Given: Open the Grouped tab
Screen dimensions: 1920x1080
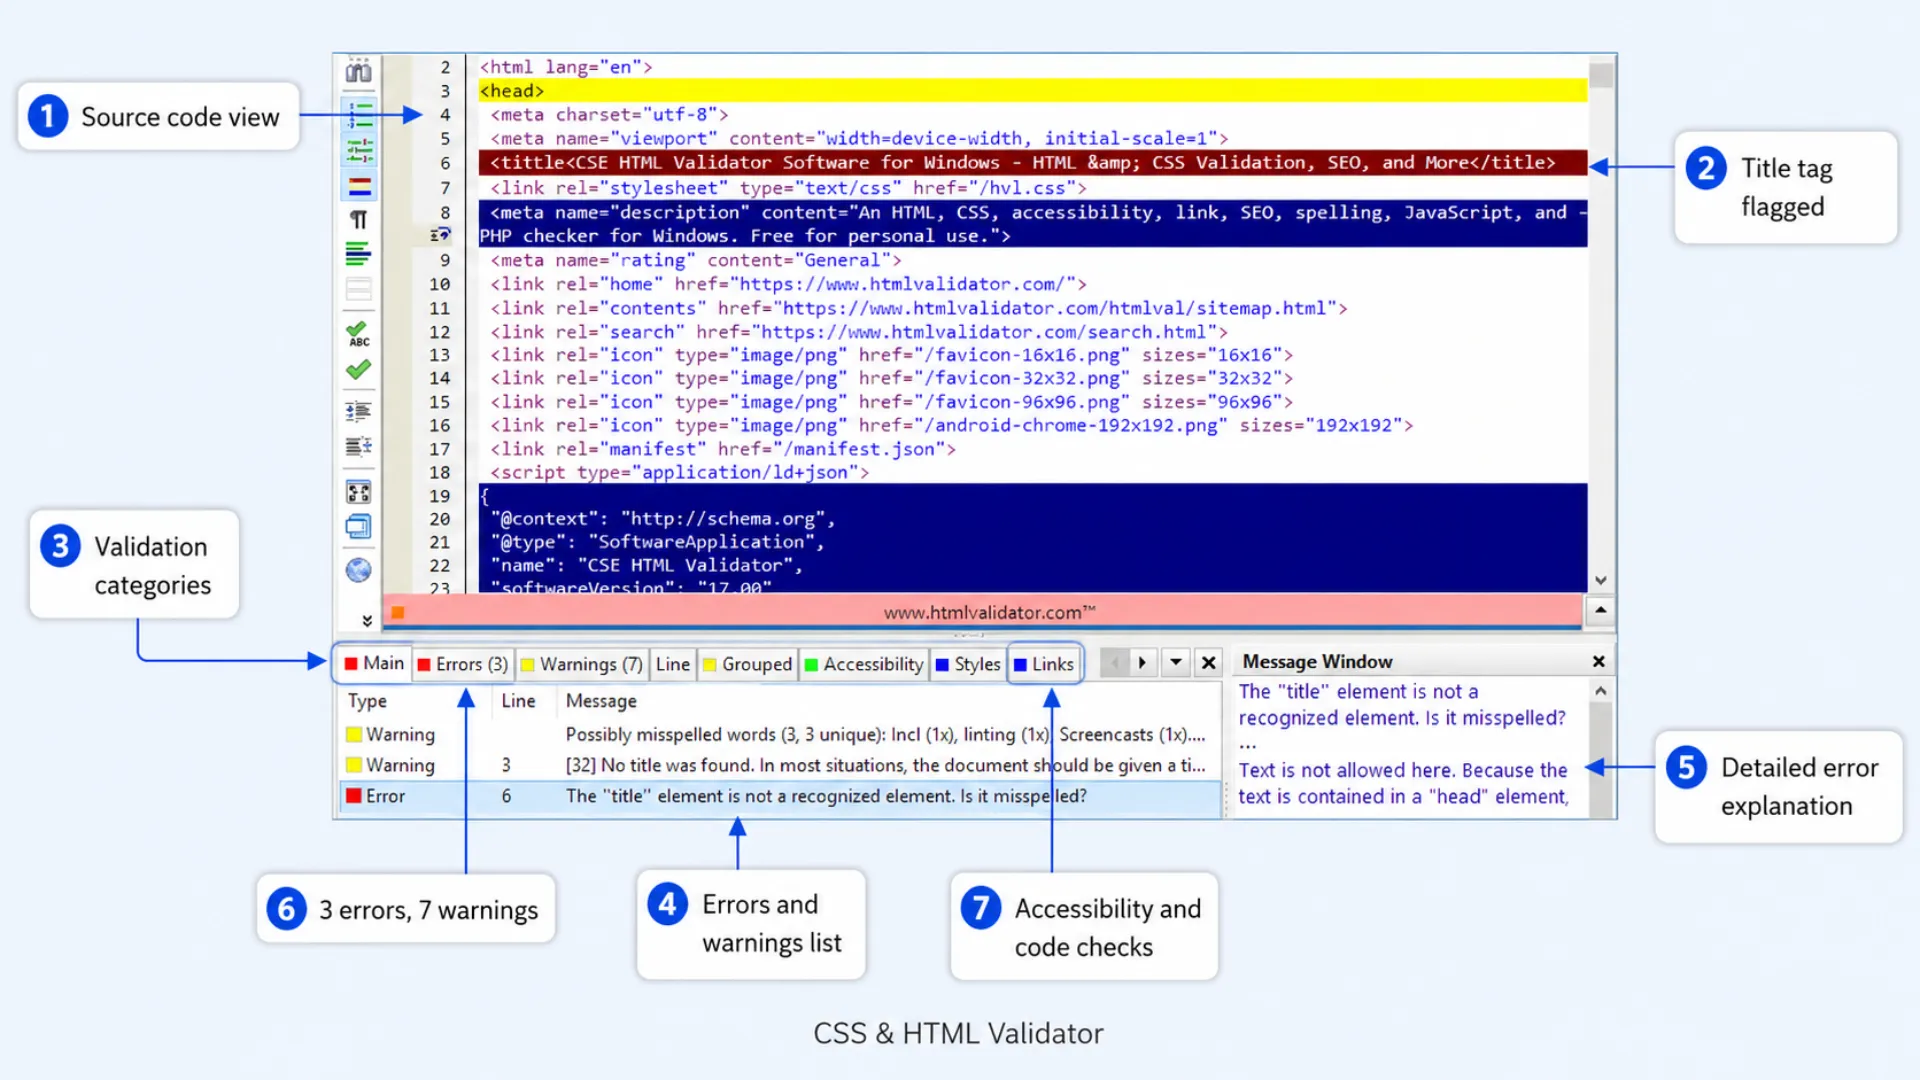Looking at the screenshot, I should coord(747,664).
